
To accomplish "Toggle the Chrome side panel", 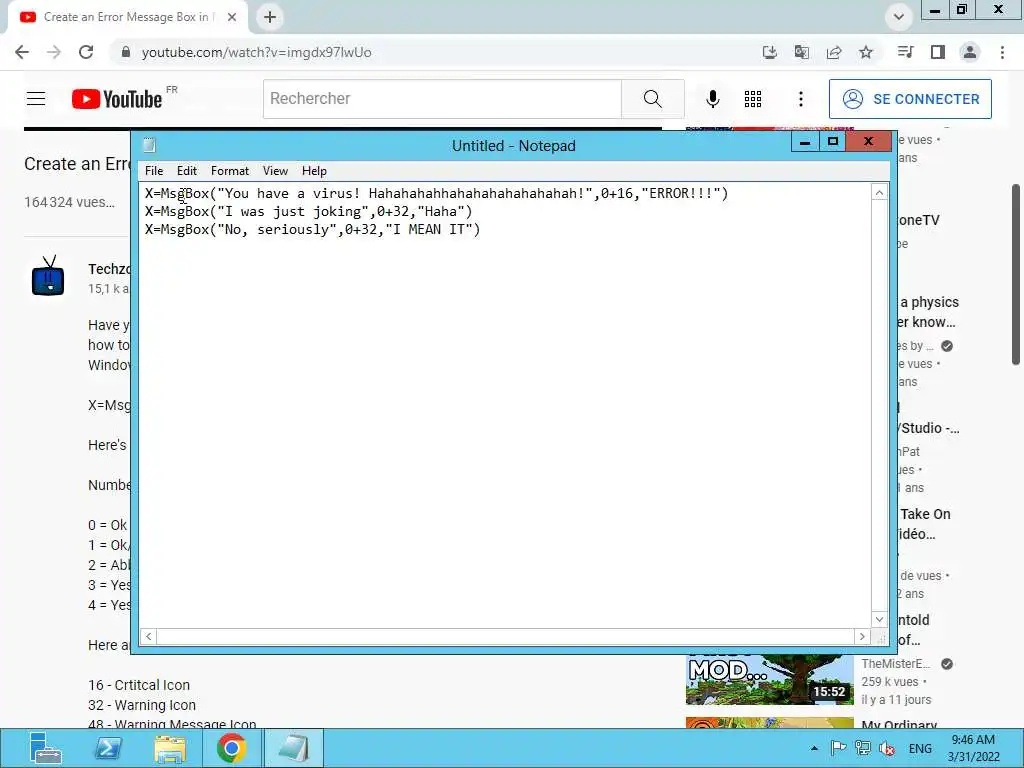I will pyautogui.click(x=938, y=52).
